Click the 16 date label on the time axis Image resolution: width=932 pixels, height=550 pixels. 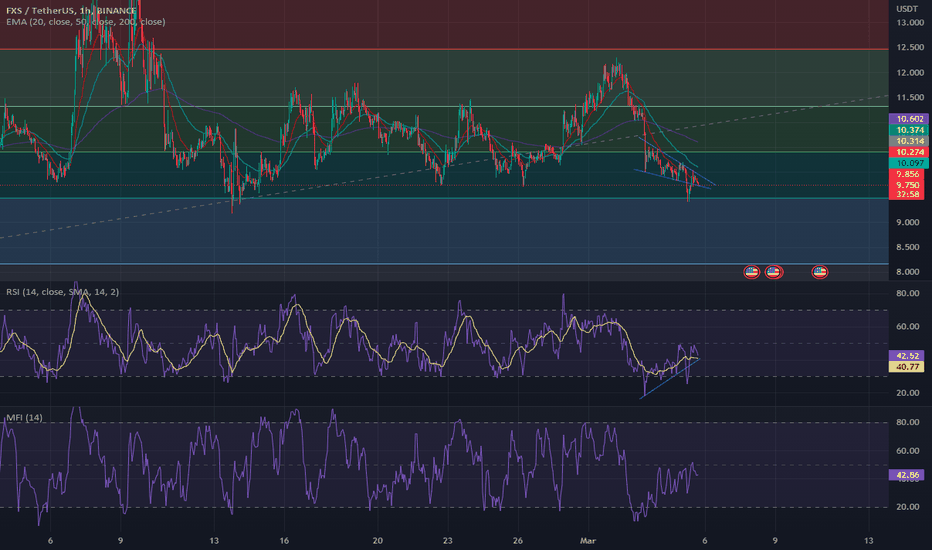click(x=284, y=540)
